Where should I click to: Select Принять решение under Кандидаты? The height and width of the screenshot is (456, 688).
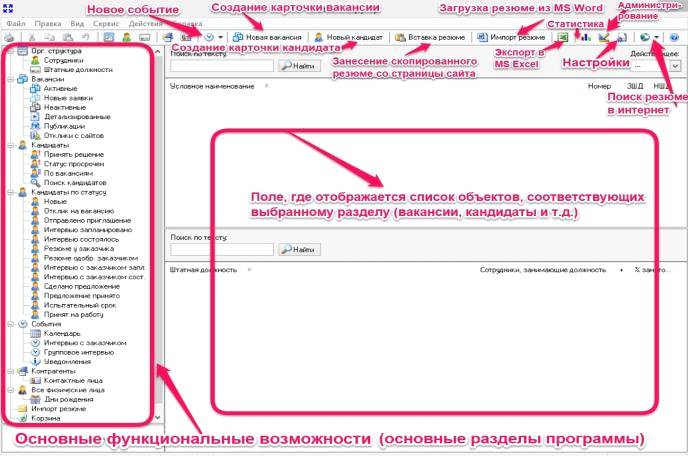click(74, 154)
